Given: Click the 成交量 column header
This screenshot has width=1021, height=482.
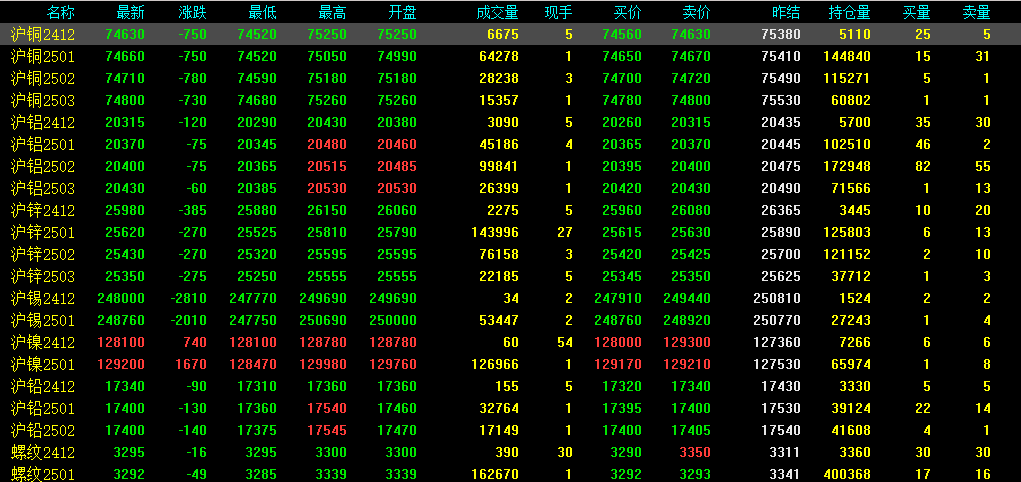Looking at the screenshot, I should [497, 12].
